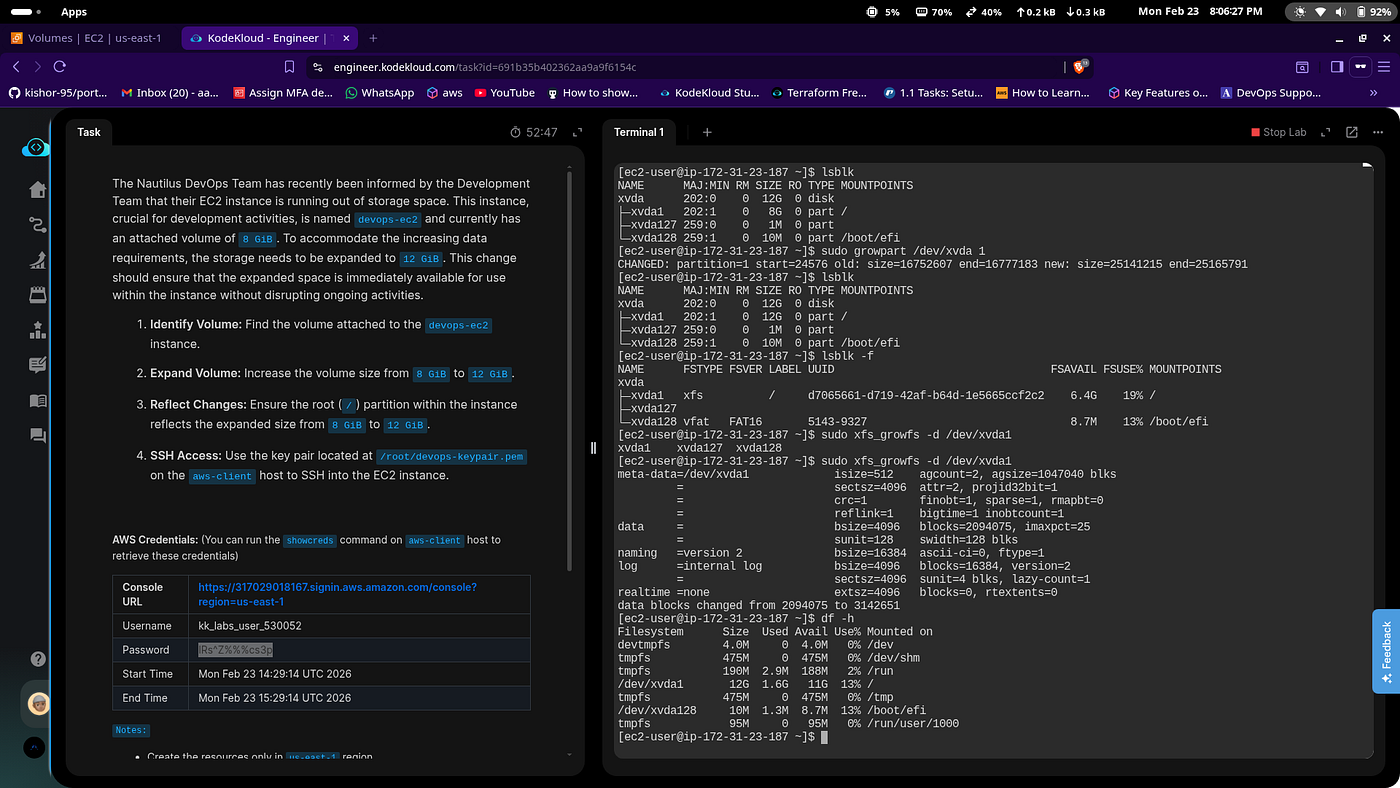Open the aws bookmark
This screenshot has width=1400, height=788.
444,93
